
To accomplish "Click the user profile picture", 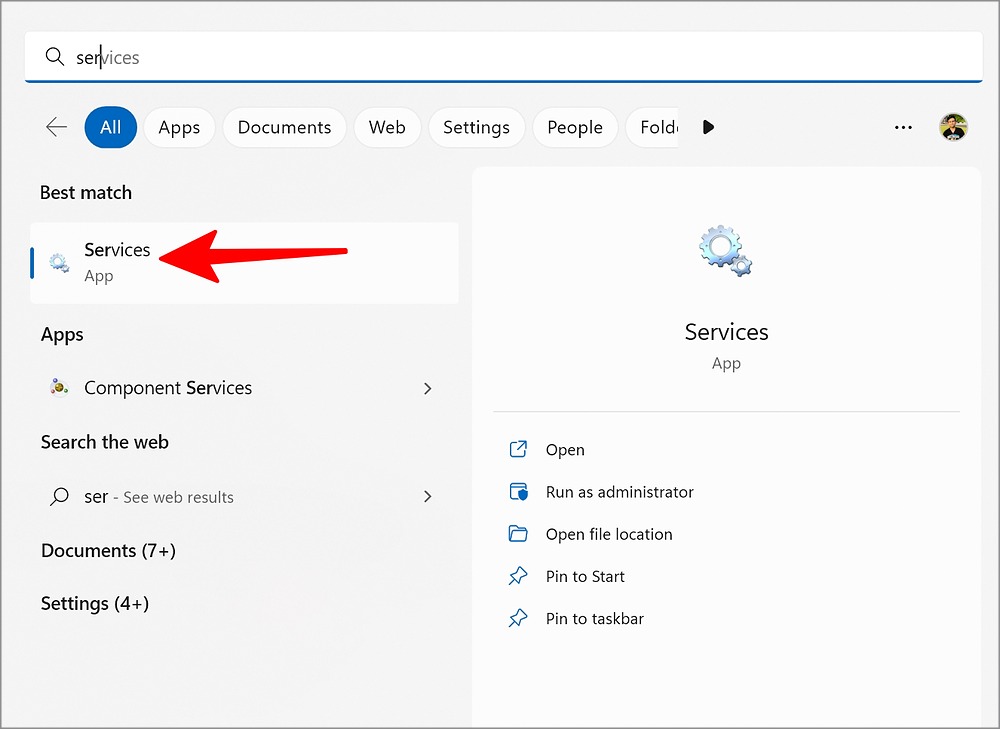I will 953,127.
